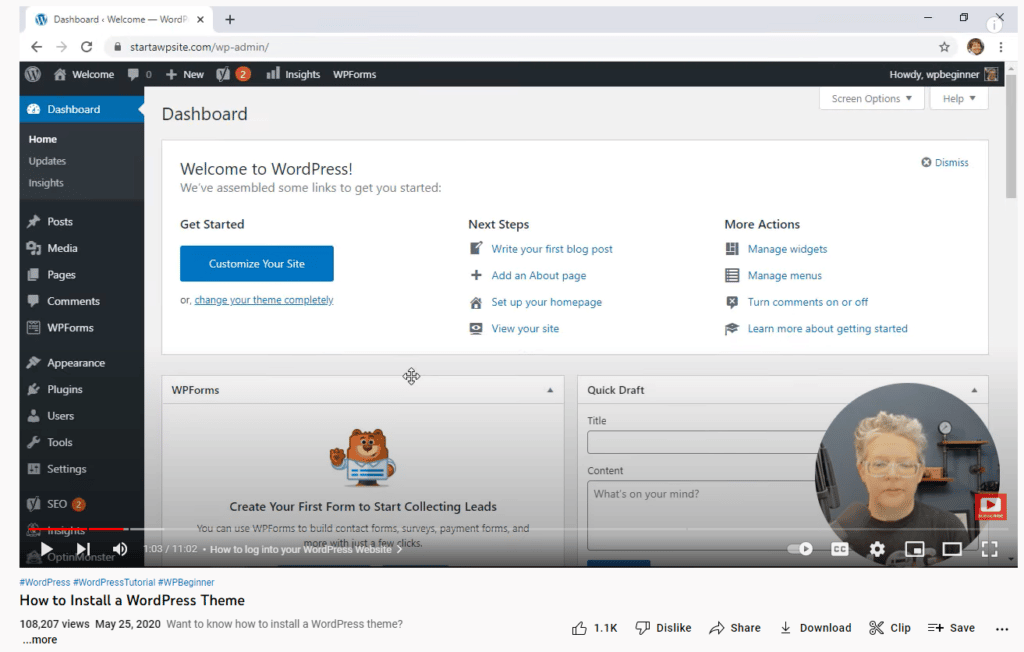The height and width of the screenshot is (652, 1024).
Task: Share the video
Action: [x=735, y=628]
